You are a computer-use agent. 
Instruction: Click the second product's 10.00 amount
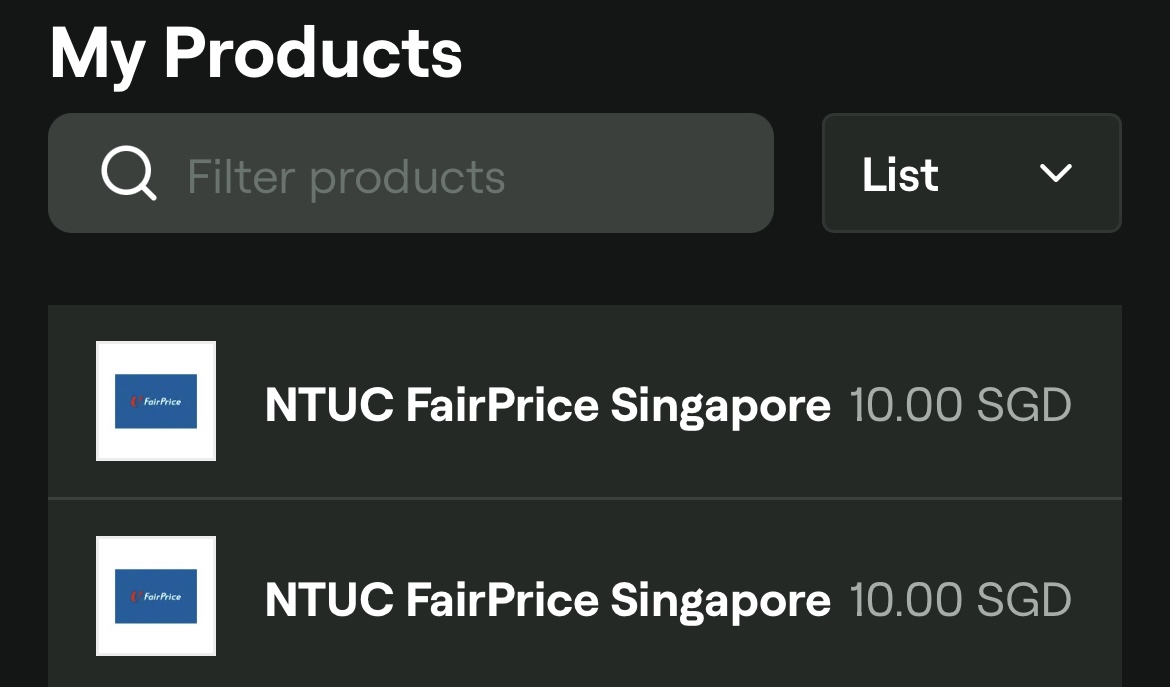click(x=906, y=600)
